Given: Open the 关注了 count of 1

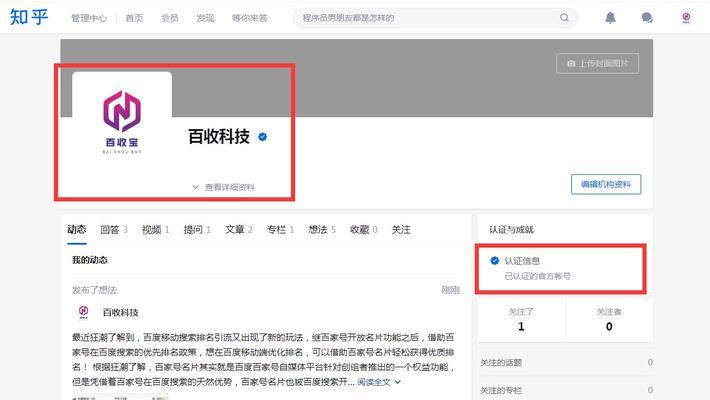Looking at the screenshot, I should (x=521, y=319).
